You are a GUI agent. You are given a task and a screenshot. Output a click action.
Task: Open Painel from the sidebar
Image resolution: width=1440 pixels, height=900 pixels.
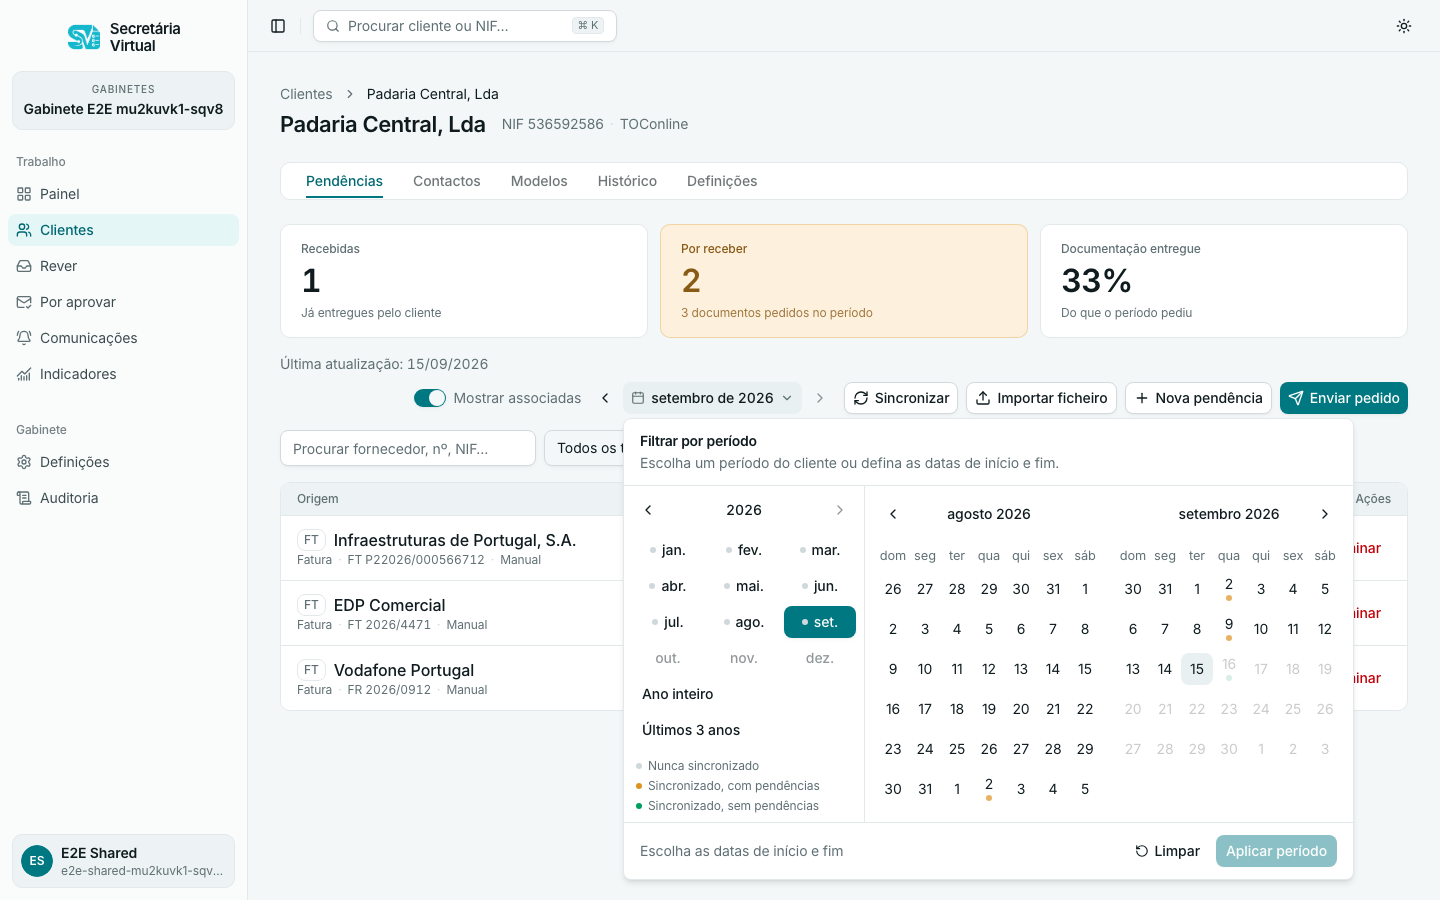tap(123, 194)
